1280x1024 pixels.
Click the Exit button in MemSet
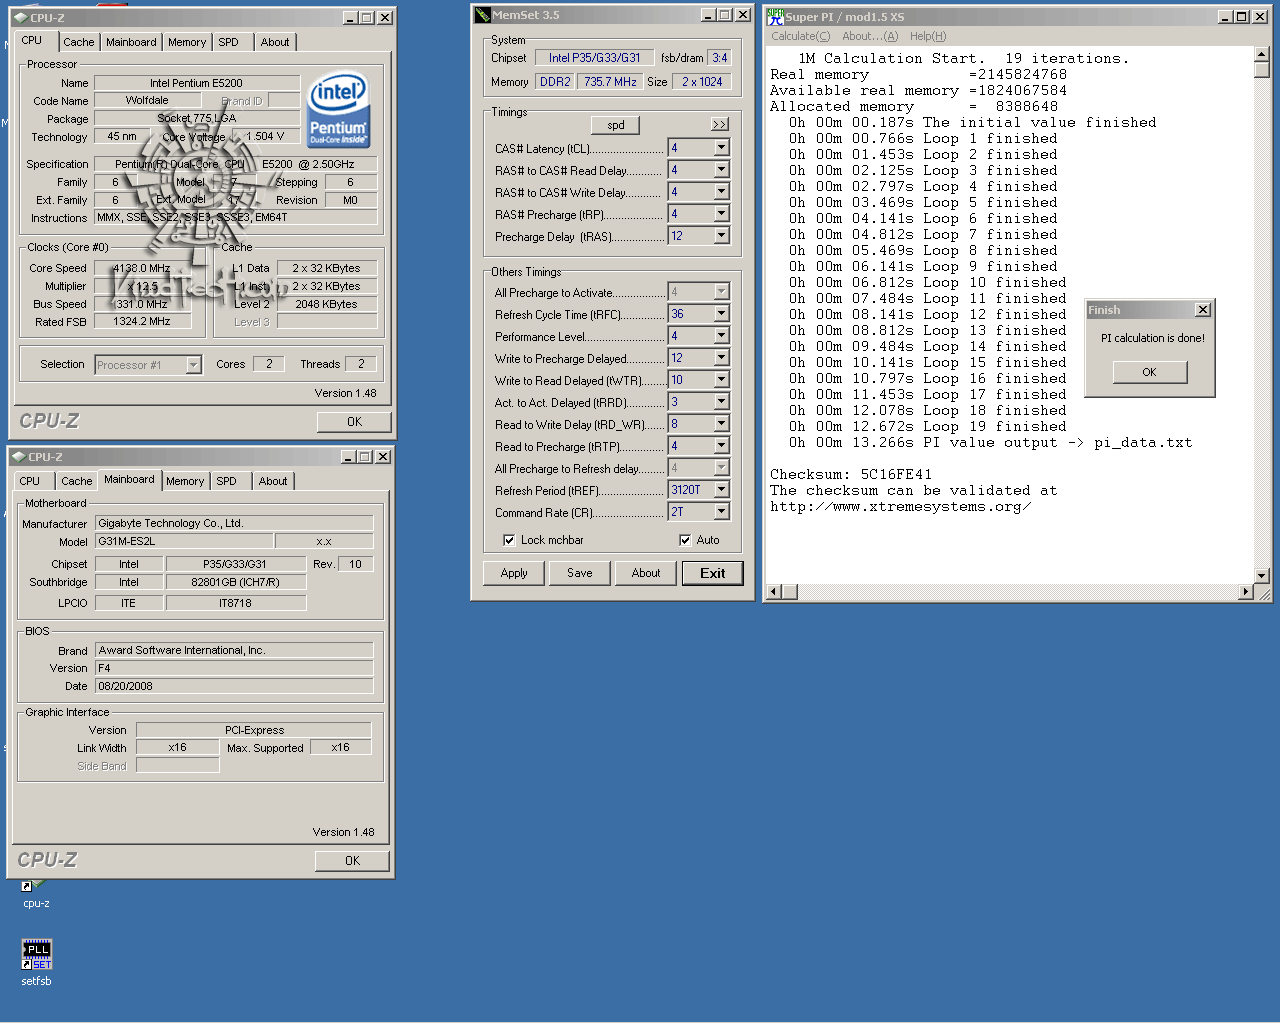coord(713,573)
